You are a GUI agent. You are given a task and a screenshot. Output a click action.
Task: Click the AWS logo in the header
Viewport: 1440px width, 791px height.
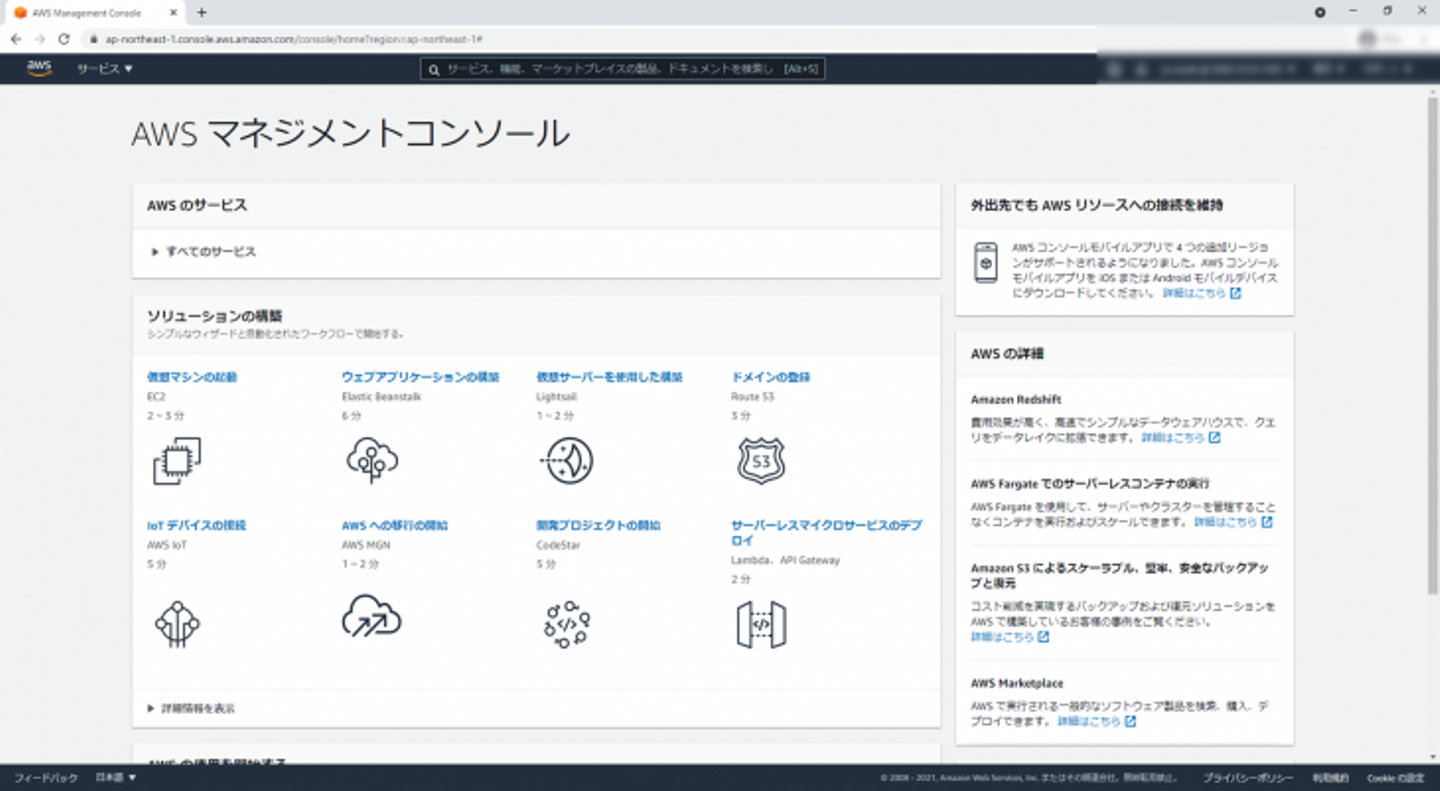[x=39, y=68]
